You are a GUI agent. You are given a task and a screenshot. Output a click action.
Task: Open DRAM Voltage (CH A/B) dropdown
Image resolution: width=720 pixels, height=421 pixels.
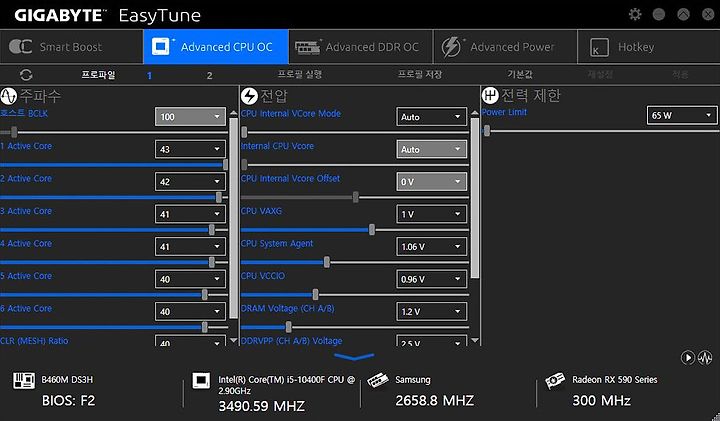pos(431,312)
